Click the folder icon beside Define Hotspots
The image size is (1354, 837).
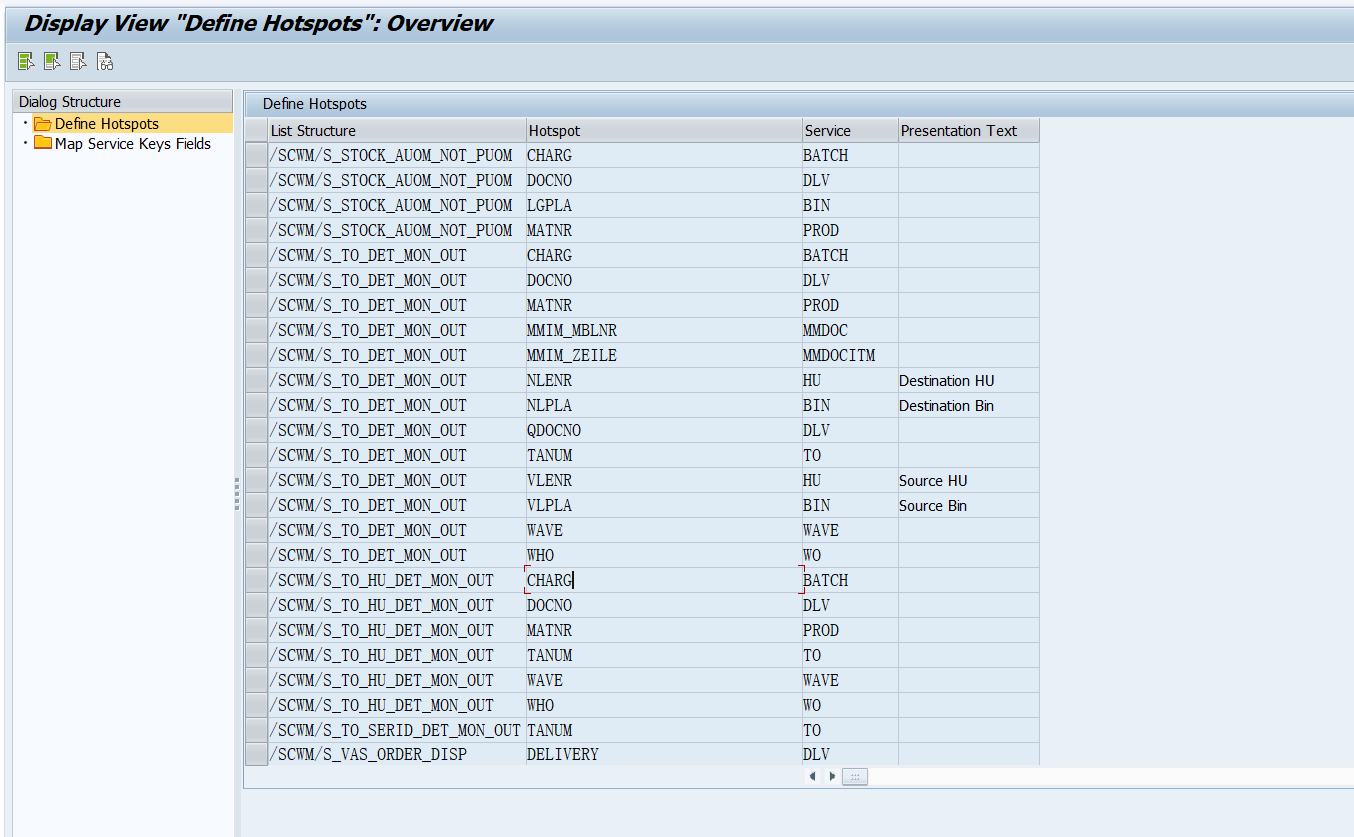(43, 123)
